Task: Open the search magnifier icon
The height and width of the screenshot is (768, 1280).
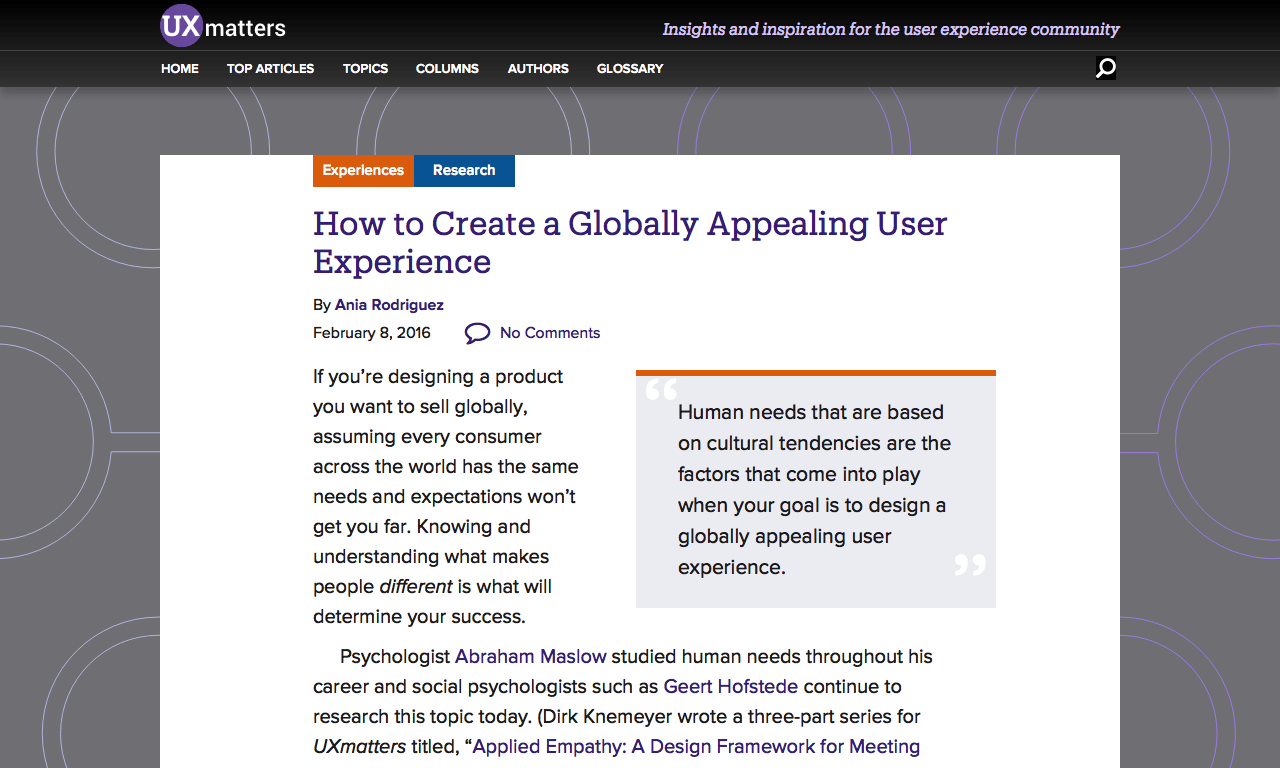Action: (x=1105, y=68)
